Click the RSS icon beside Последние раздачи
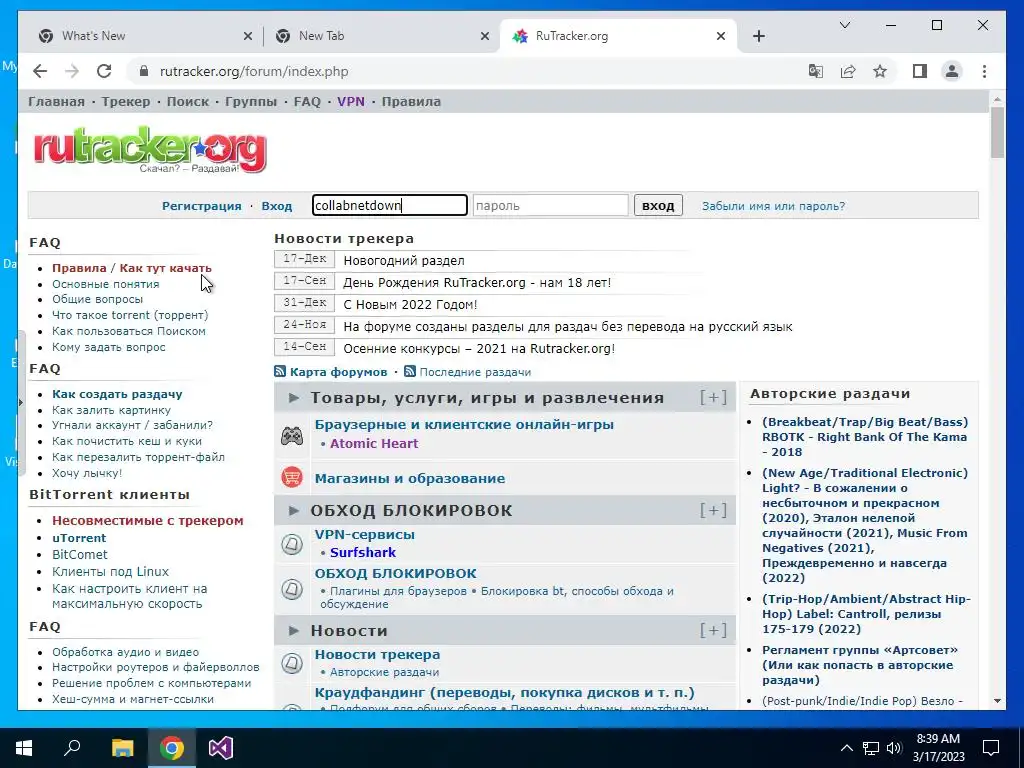This screenshot has width=1024, height=768. coord(410,372)
